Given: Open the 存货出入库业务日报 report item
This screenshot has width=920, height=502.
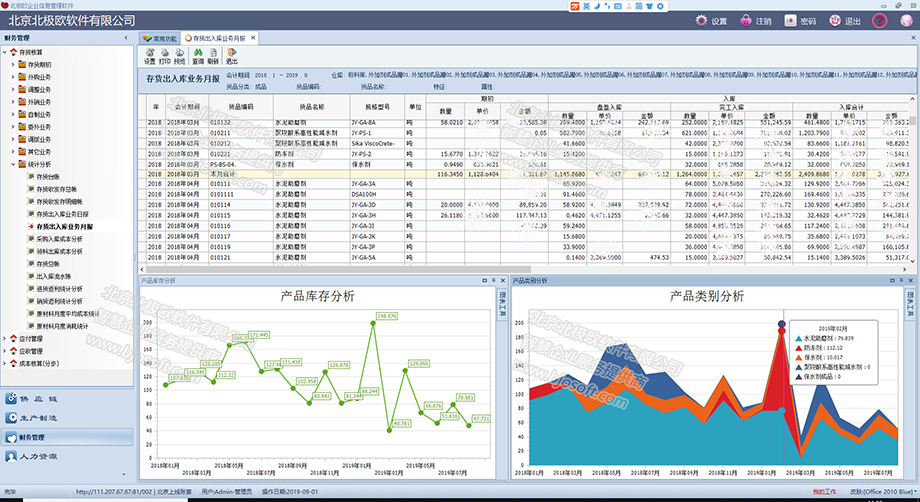Looking at the screenshot, I should click(x=63, y=214).
